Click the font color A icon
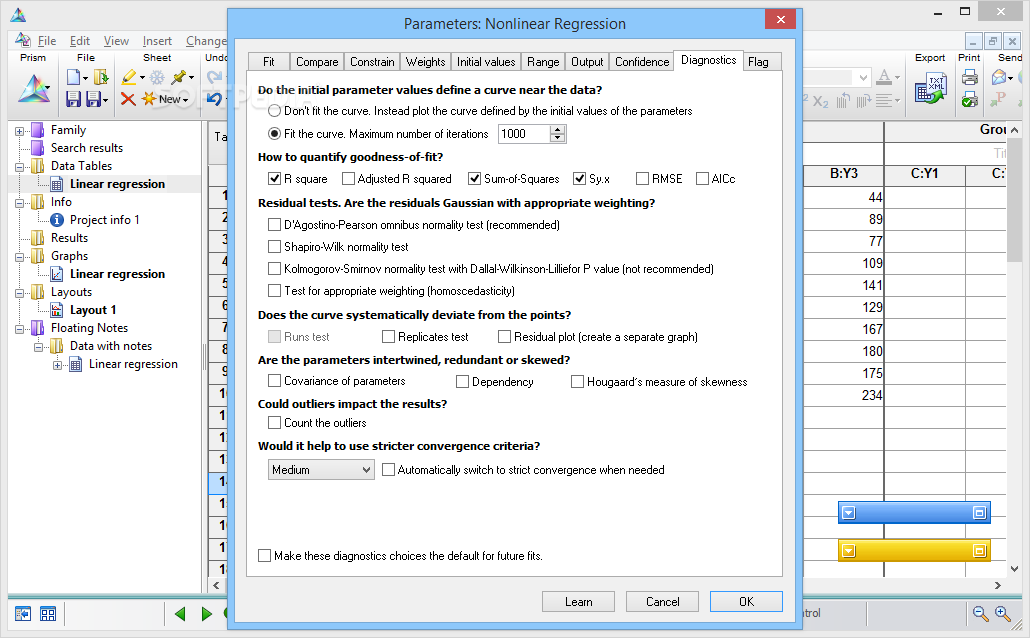The width and height of the screenshot is (1030, 638). click(884, 77)
